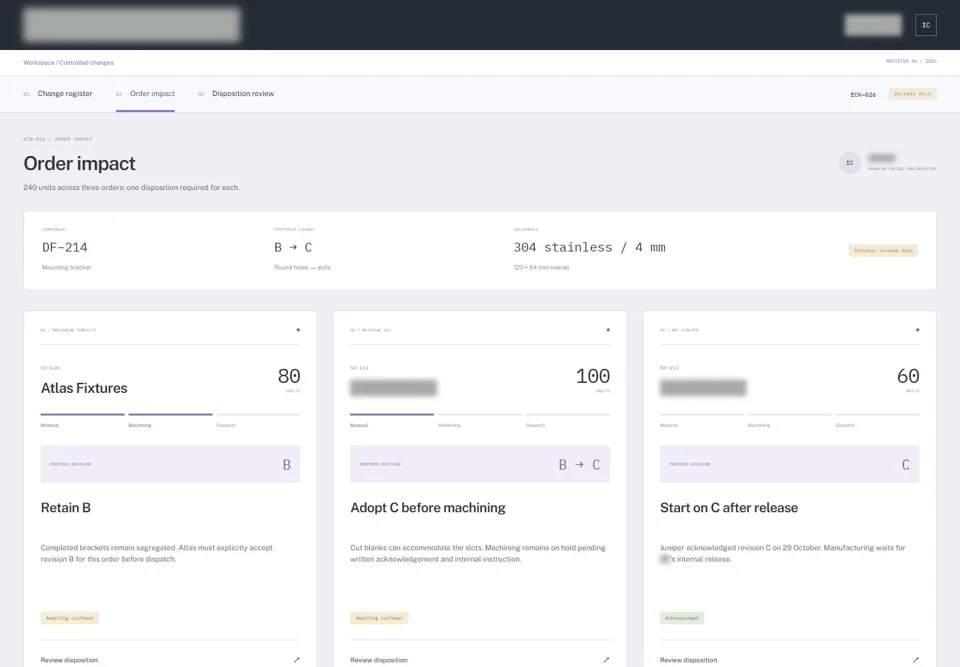Click the SO-612 order number

[669, 368]
